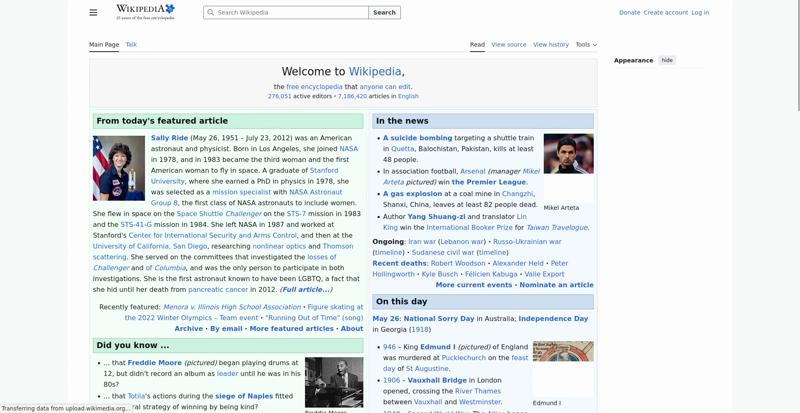Viewport: 800px width, 413px height.
Task: Open the Full article link for Sally Ride
Action: click(306, 289)
